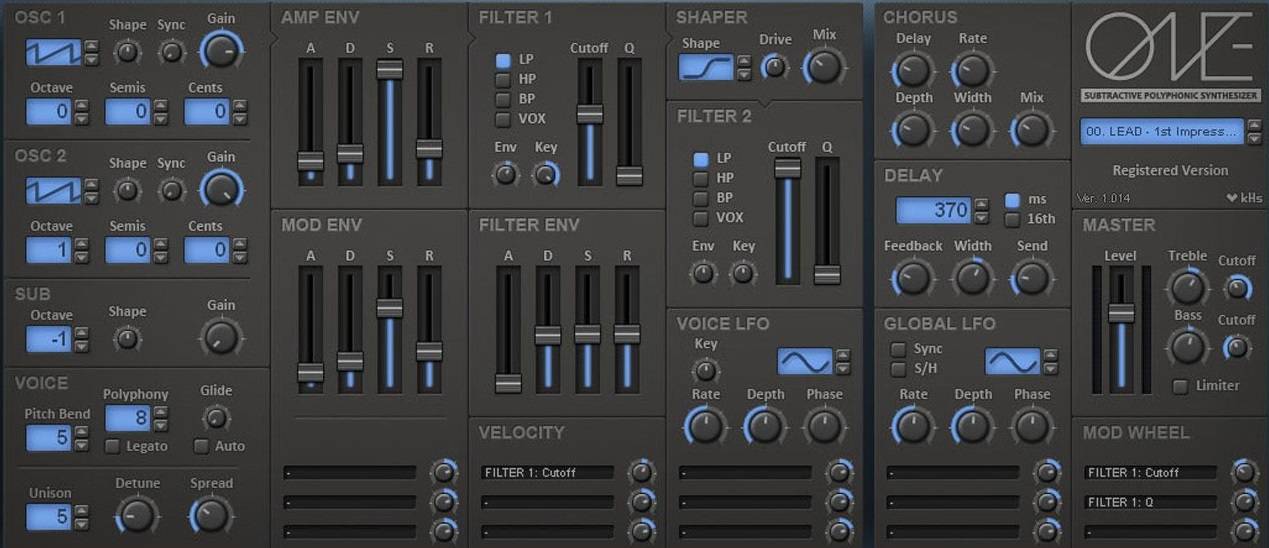Viewport: 1269px width, 548px height.
Task: Enable the Legato checkbox
Action: [112, 446]
